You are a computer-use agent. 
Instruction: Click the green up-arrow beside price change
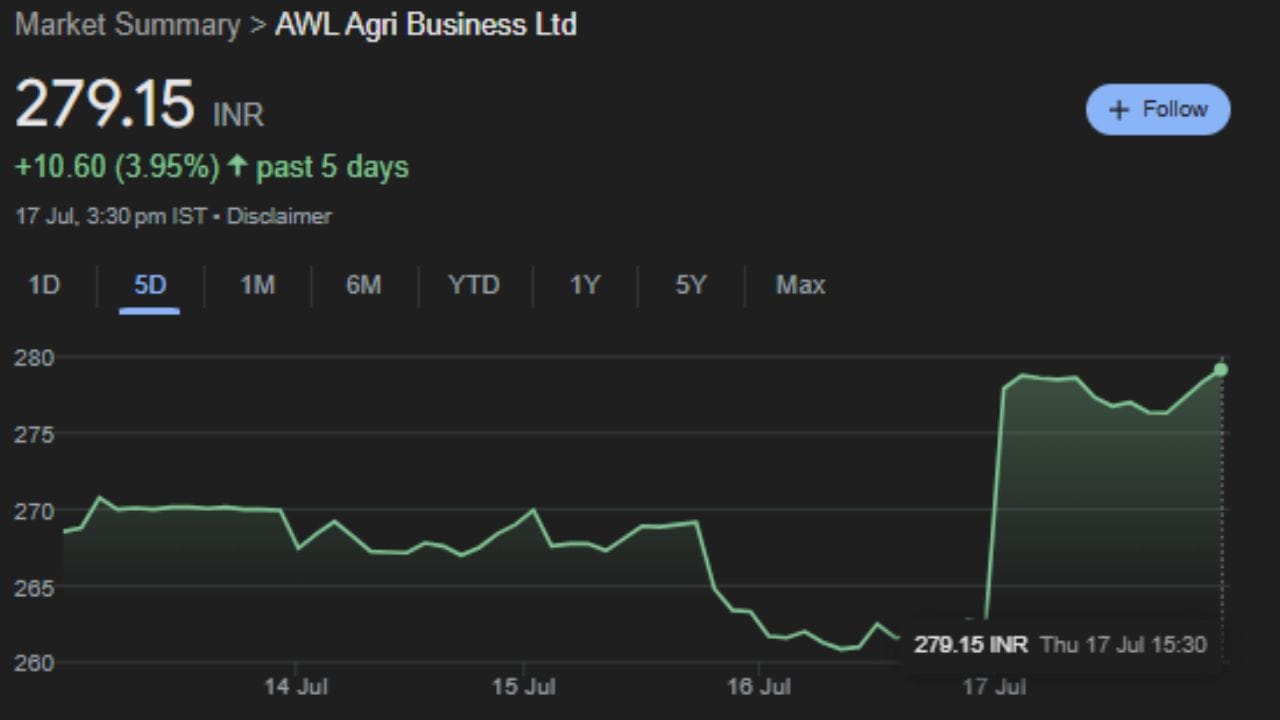pyautogui.click(x=237, y=166)
